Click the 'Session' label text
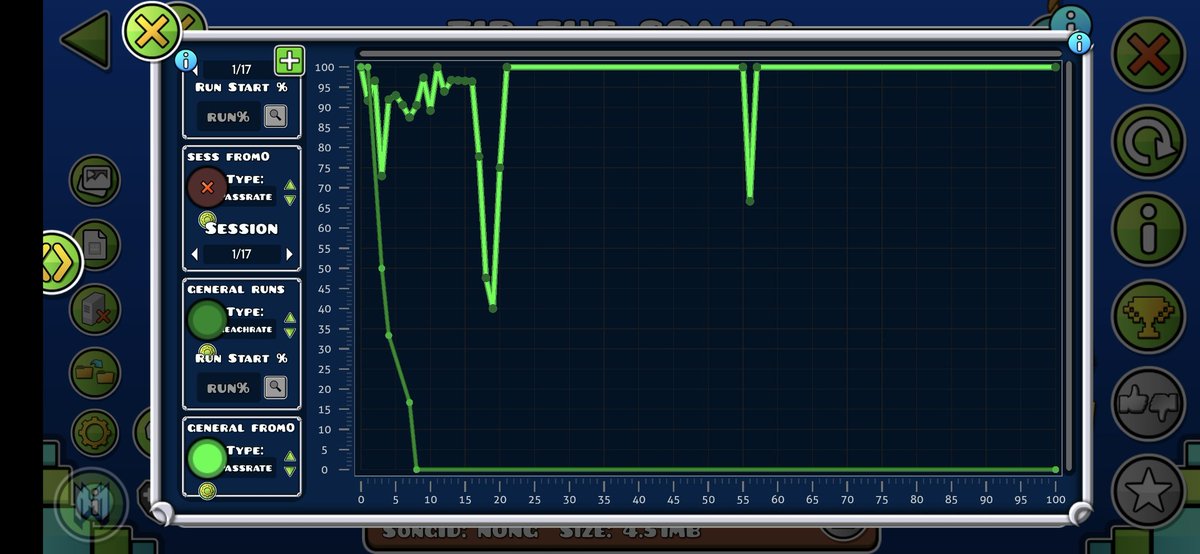Image resolution: width=1200 pixels, height=554 pixels. tap(241, 228)
